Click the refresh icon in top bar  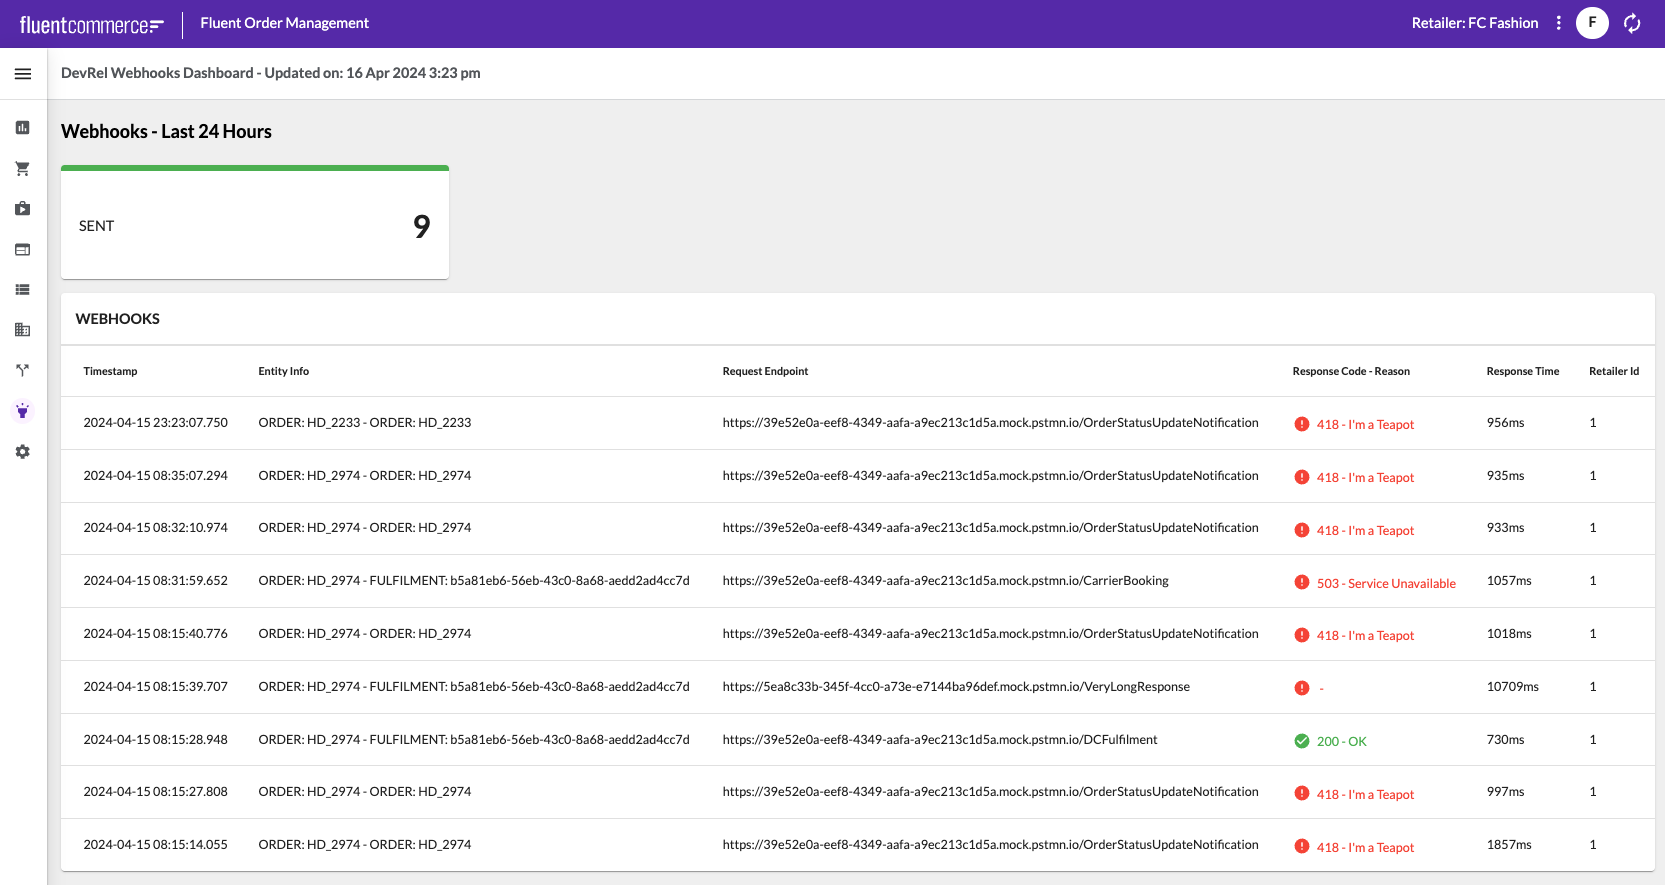click(x=1632, y=23)
